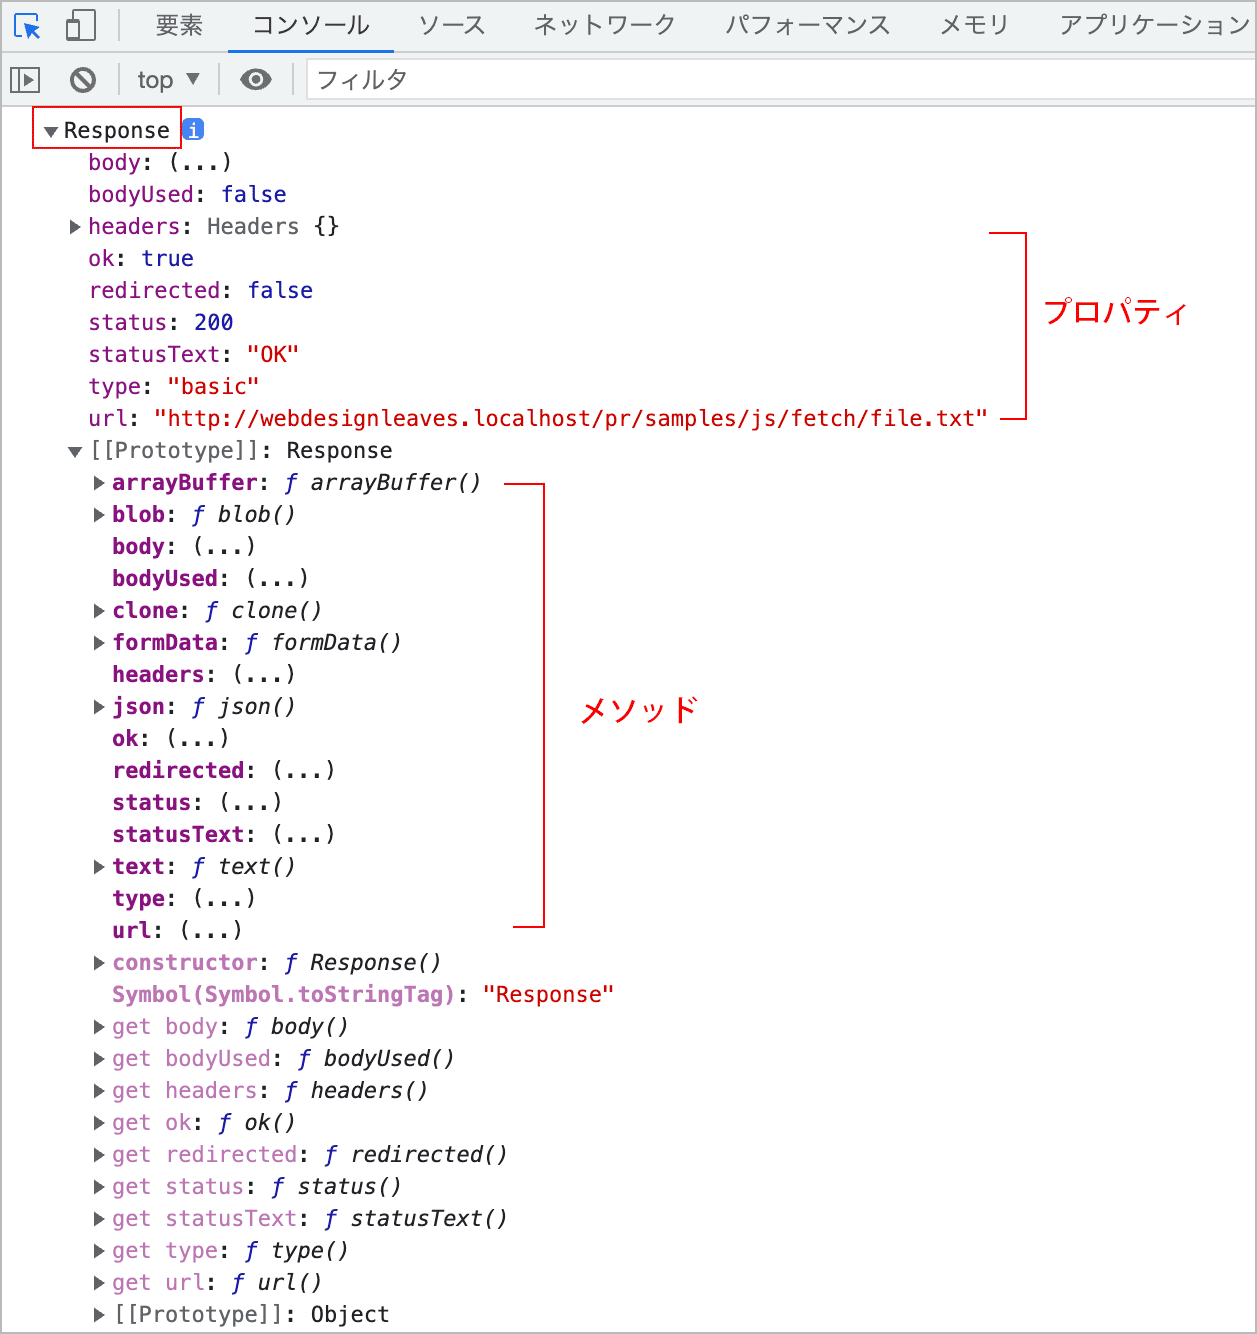Expand the [[Prototype]]: Object node
Viewport: 1257px width, 1334px height.
pyautogui.click(x=99, y=1315)
